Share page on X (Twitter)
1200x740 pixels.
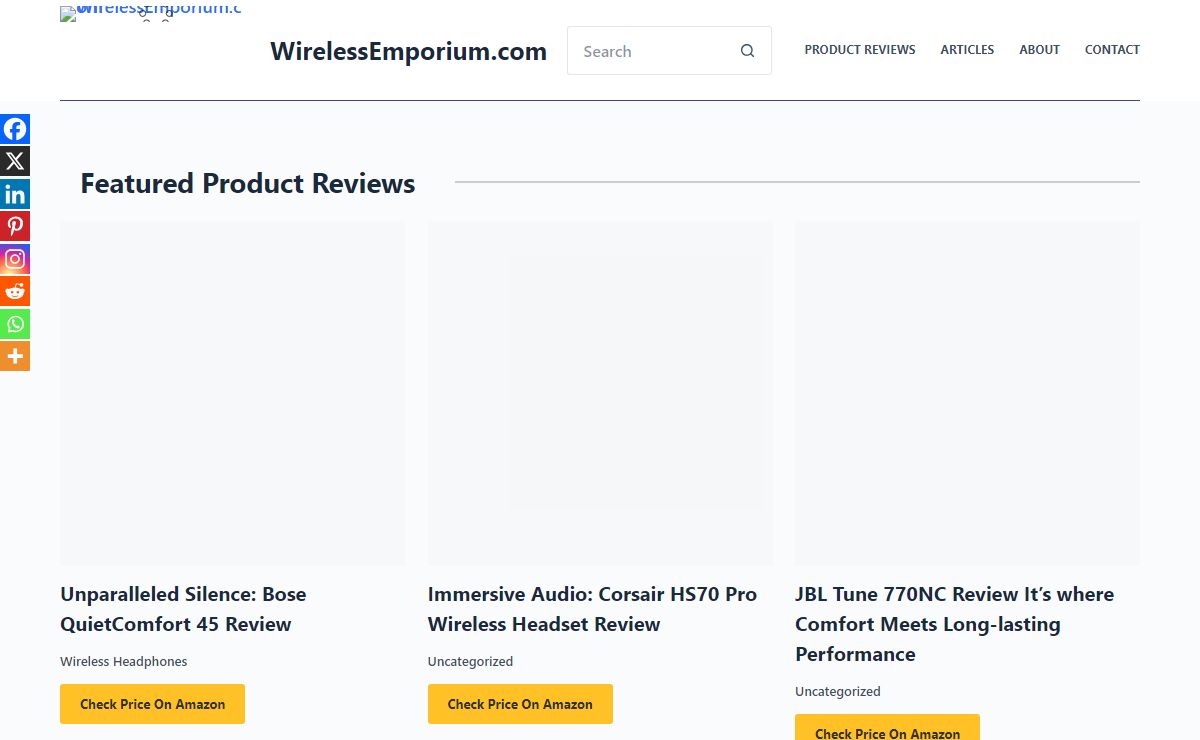(x=15, y=161)
